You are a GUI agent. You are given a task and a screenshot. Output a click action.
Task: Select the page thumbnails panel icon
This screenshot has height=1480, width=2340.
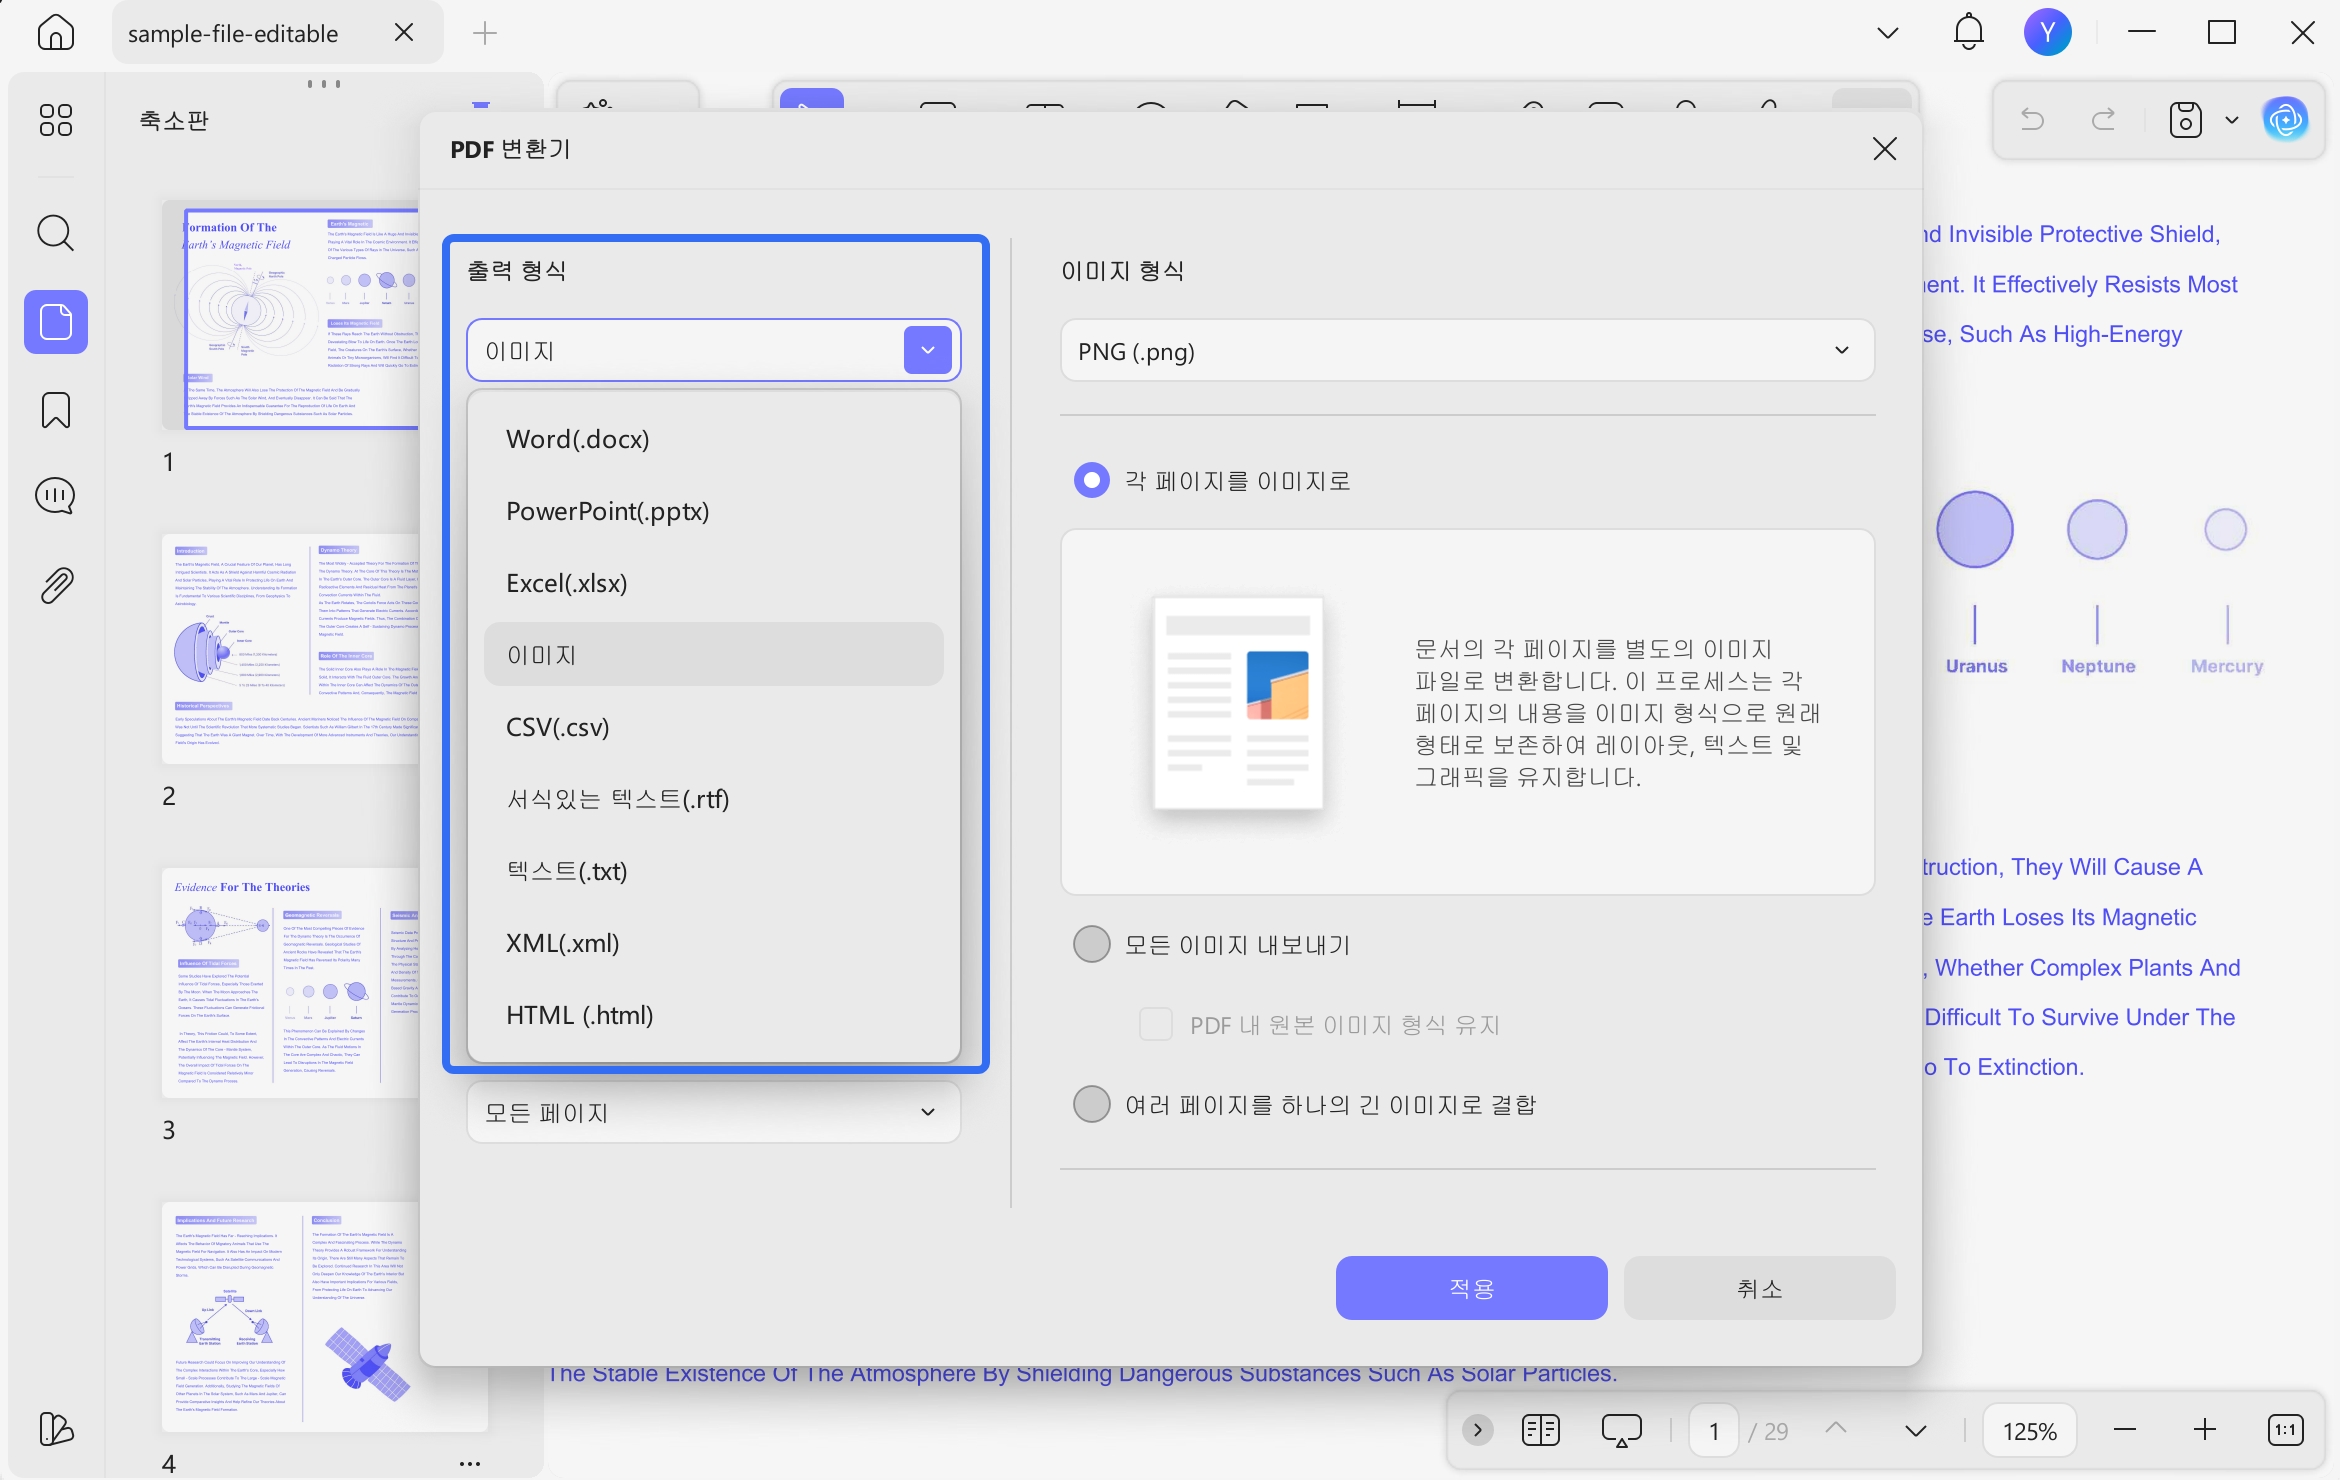(55, 322)
